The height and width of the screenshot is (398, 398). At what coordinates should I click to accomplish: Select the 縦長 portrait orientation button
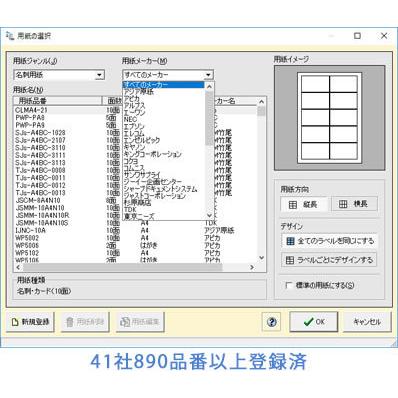click(304, 204)
